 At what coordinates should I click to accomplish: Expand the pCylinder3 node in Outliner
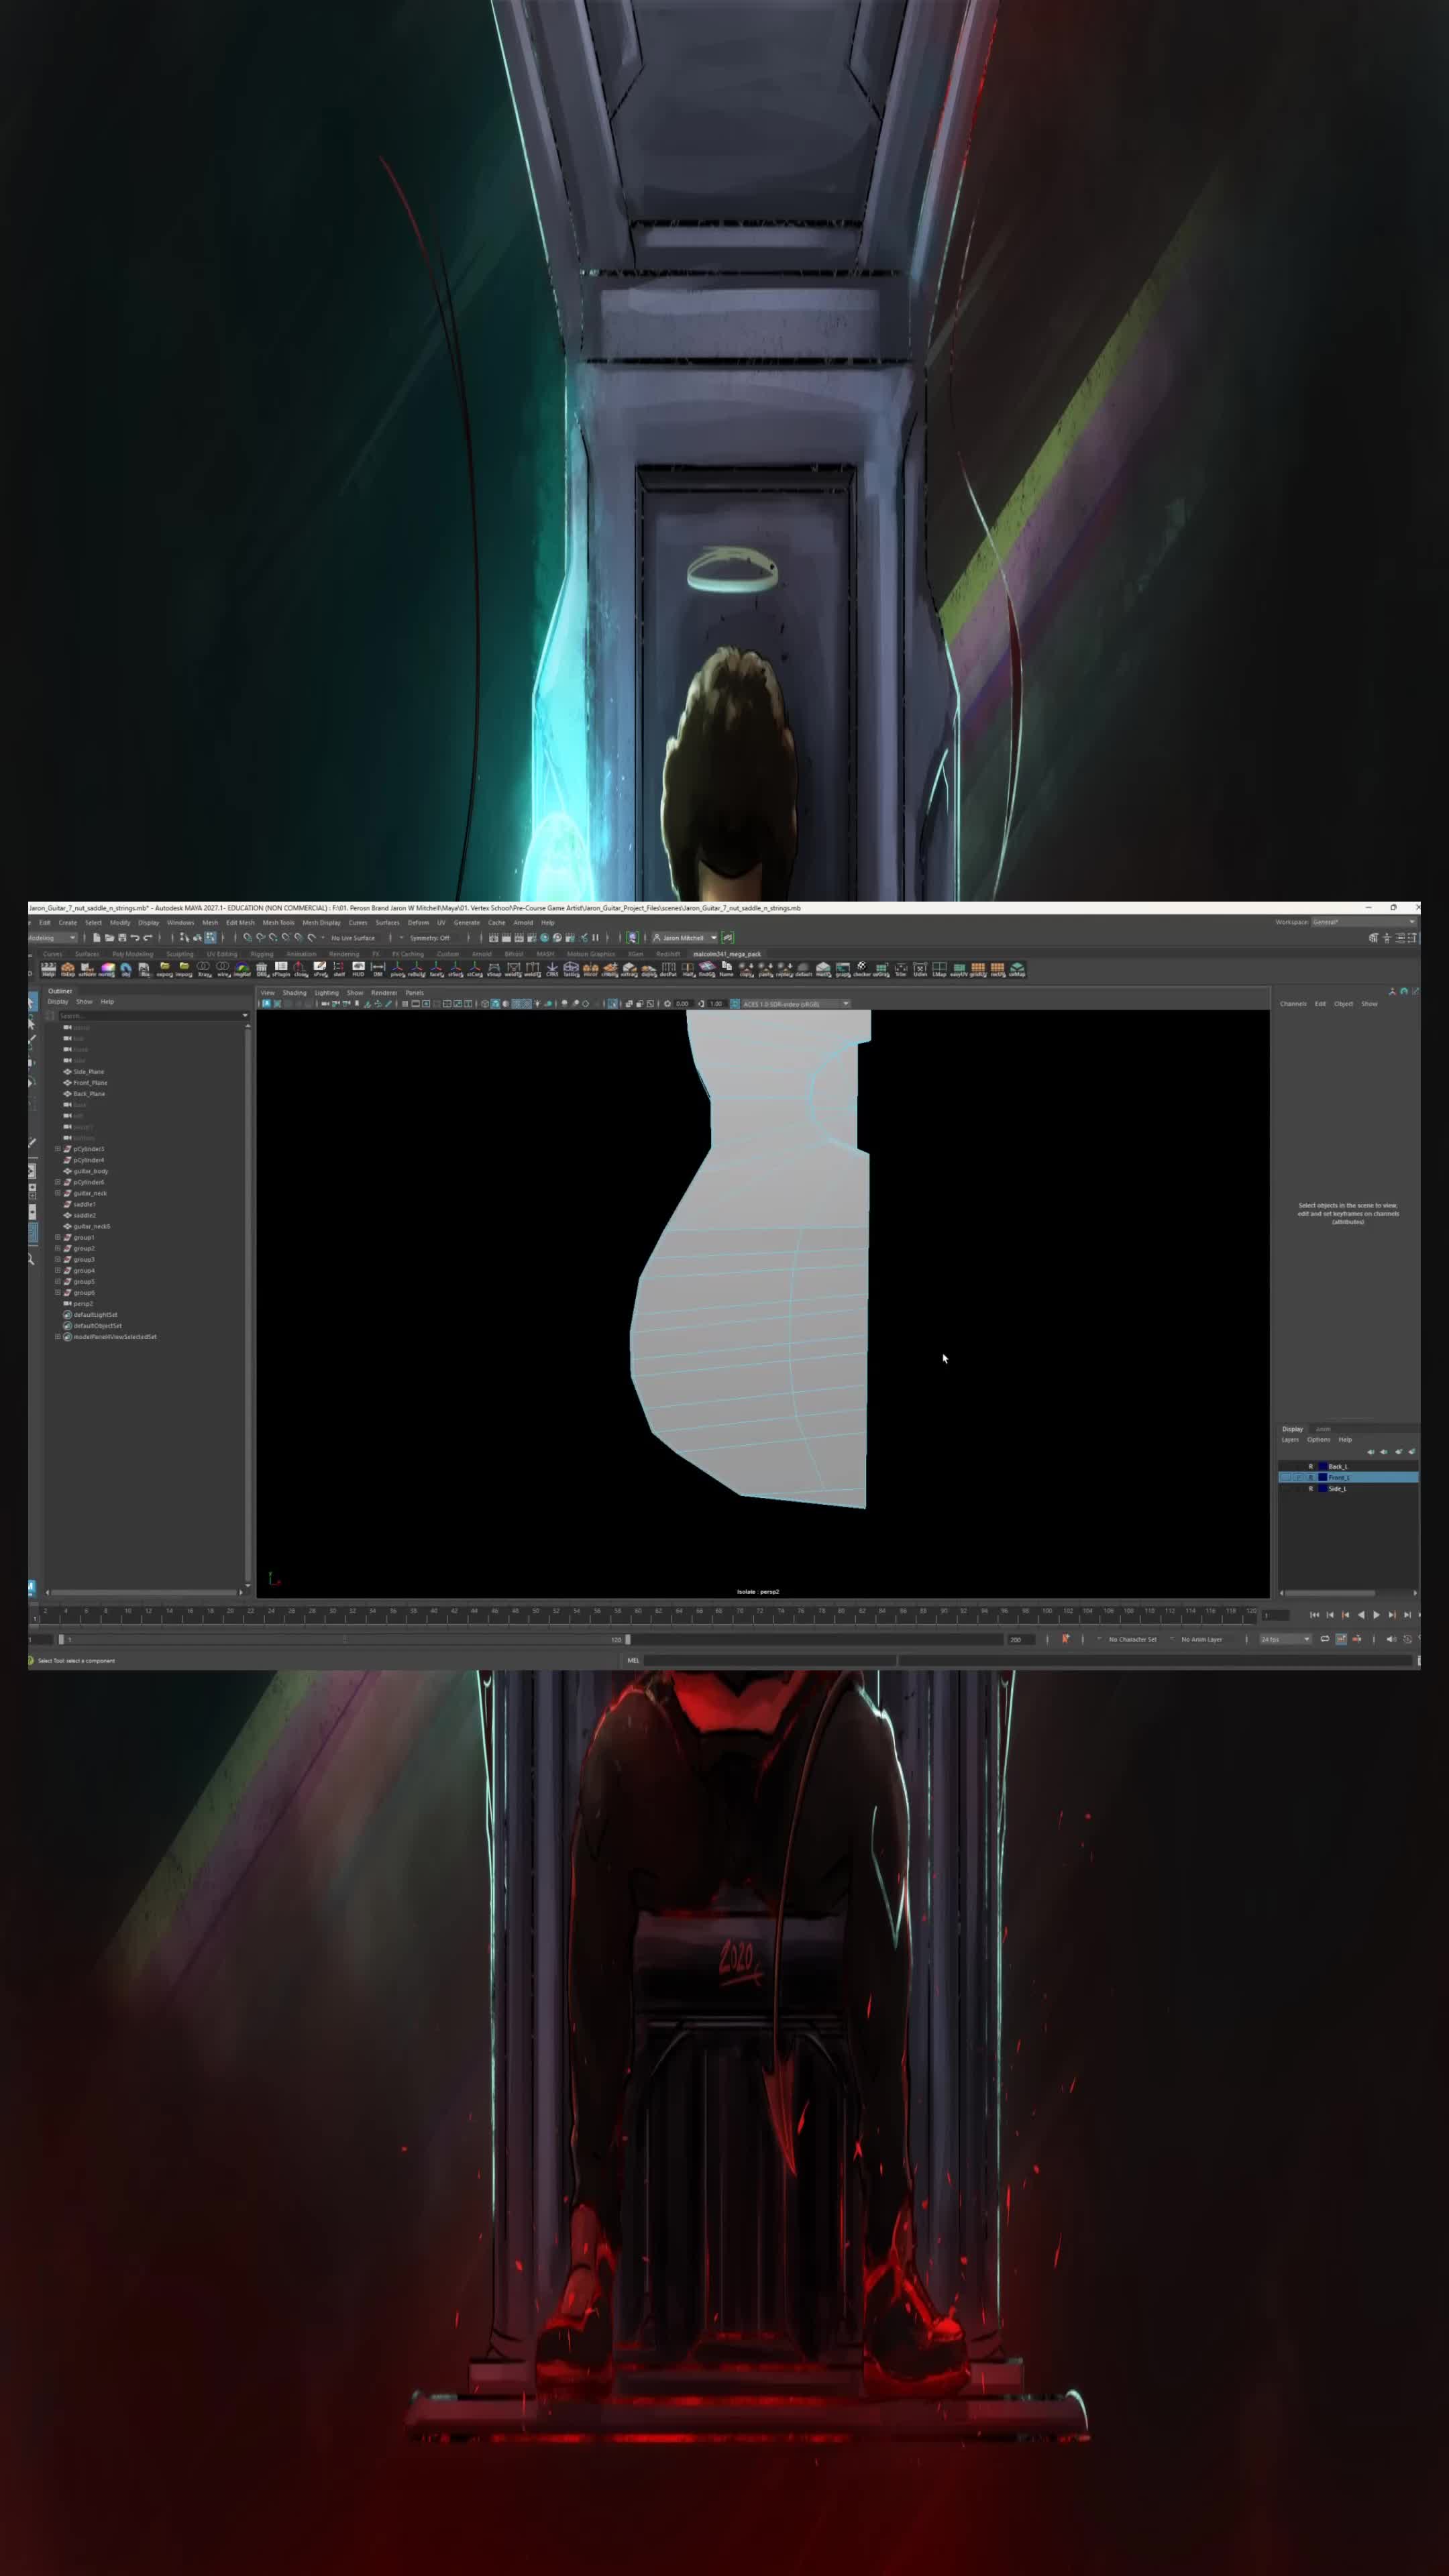(x=57, y=1149)
